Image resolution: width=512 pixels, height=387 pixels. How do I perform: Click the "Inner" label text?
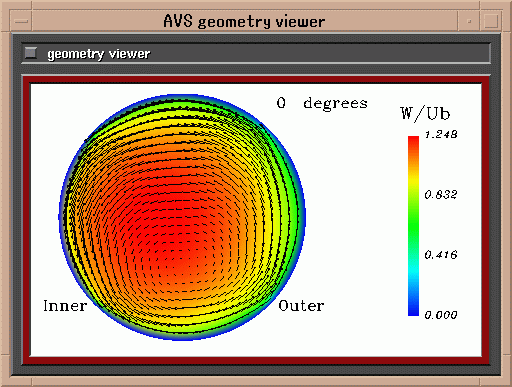coord(65,306)
